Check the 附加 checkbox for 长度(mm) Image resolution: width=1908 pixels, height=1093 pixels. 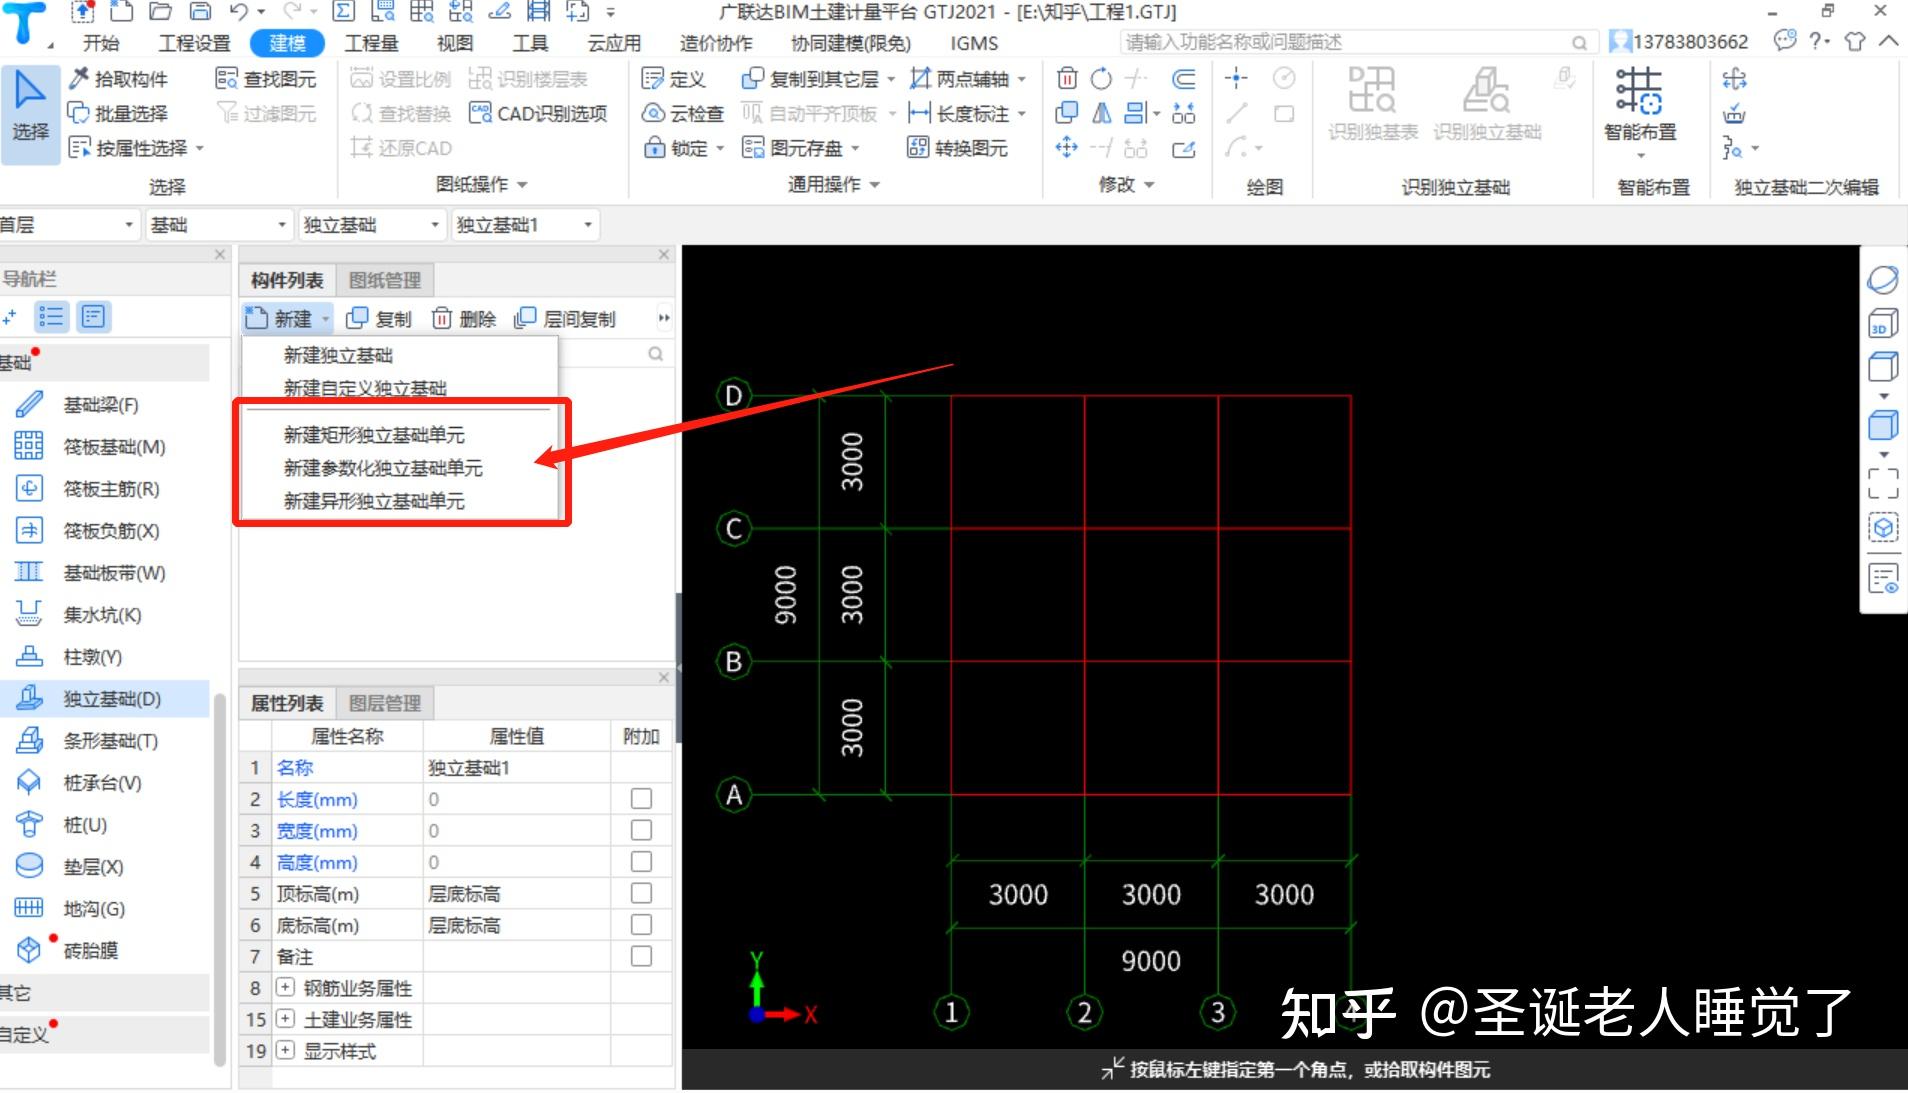(x=641, y=798)
